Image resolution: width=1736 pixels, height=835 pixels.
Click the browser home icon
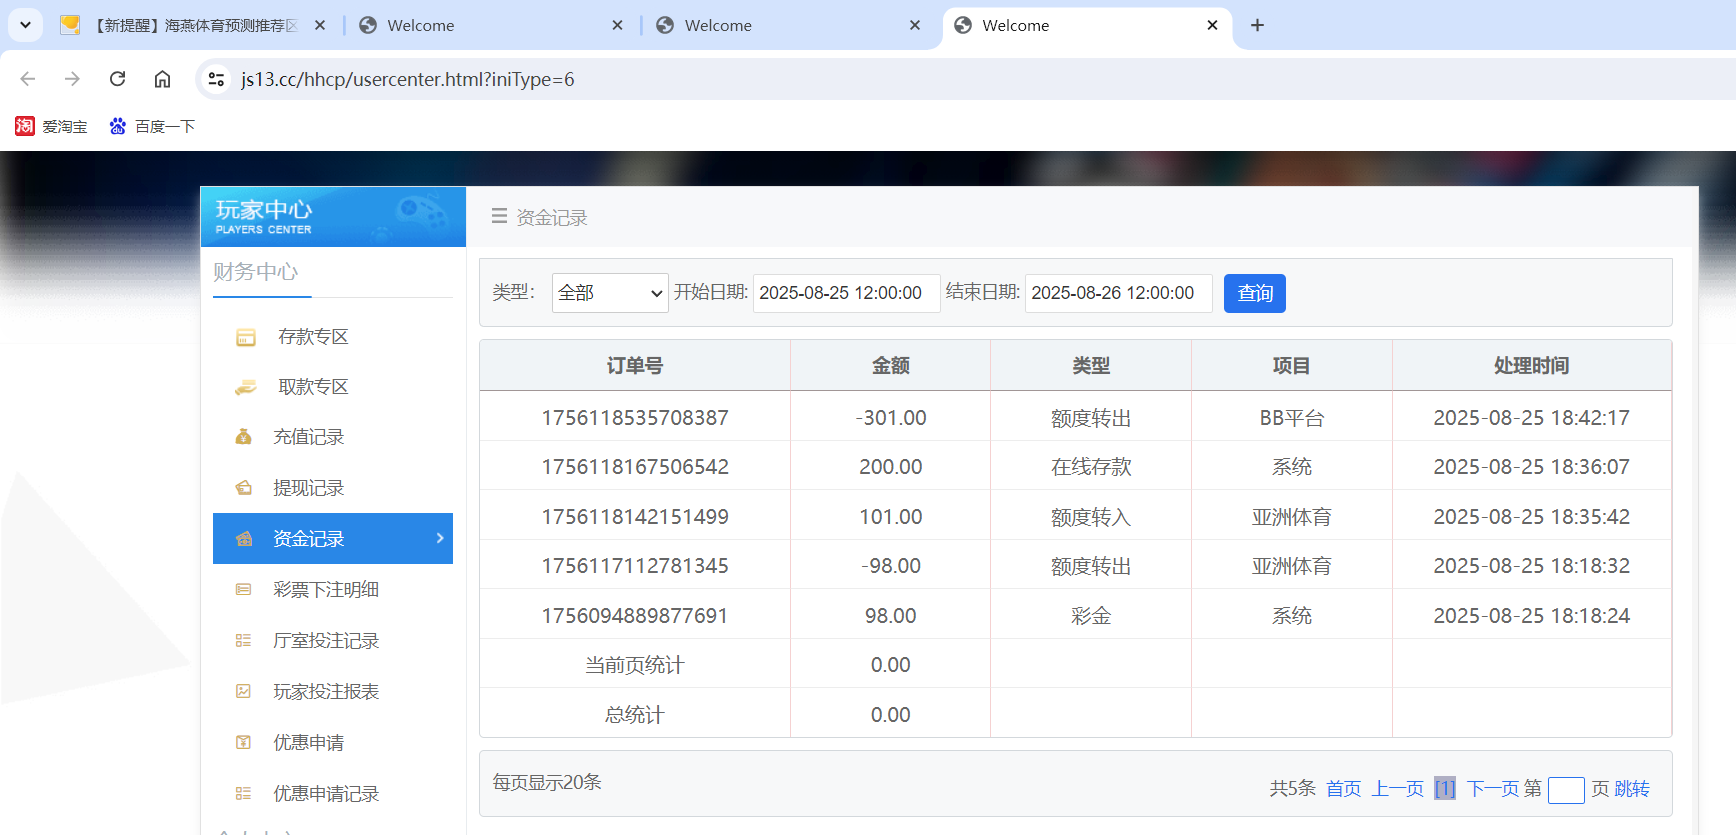click(162, 79)
